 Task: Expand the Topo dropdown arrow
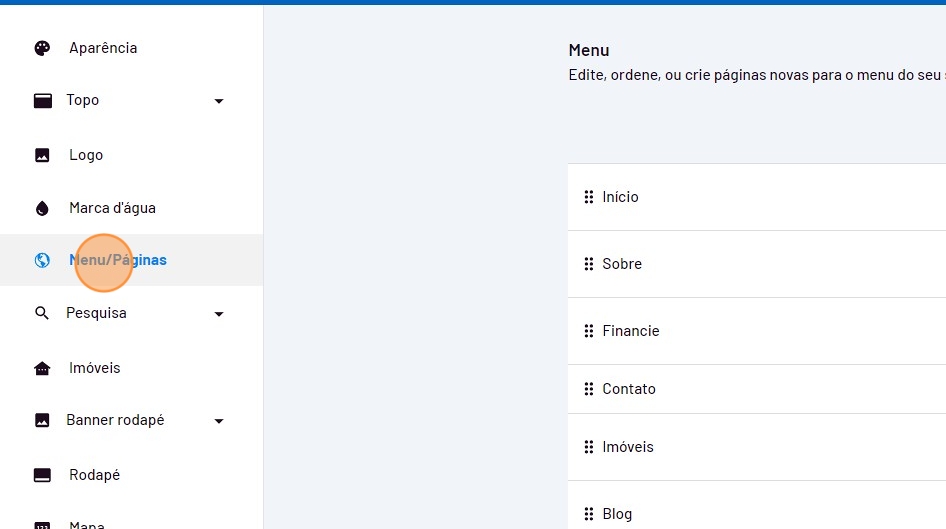tap(219, 101)
